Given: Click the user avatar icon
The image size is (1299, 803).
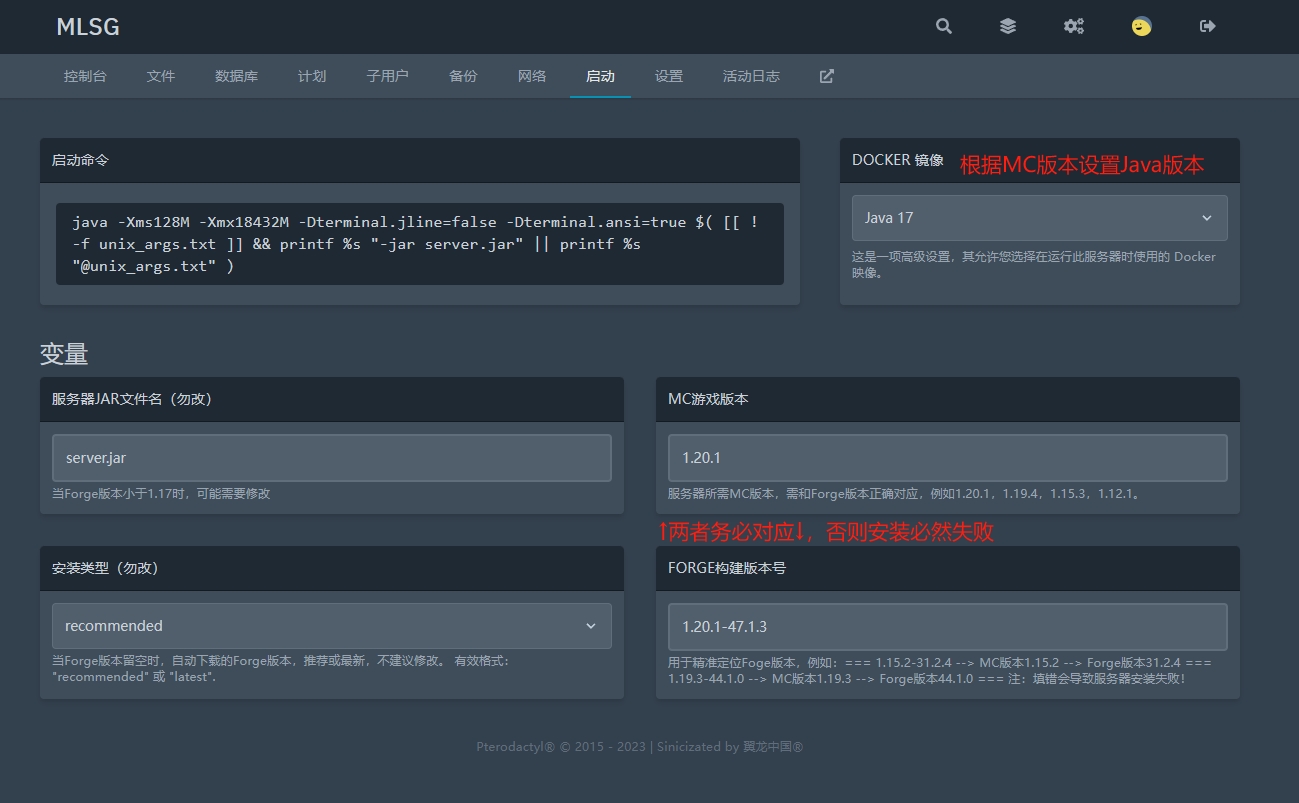Looking at the screenshot, I should [x=1141, y=27].
